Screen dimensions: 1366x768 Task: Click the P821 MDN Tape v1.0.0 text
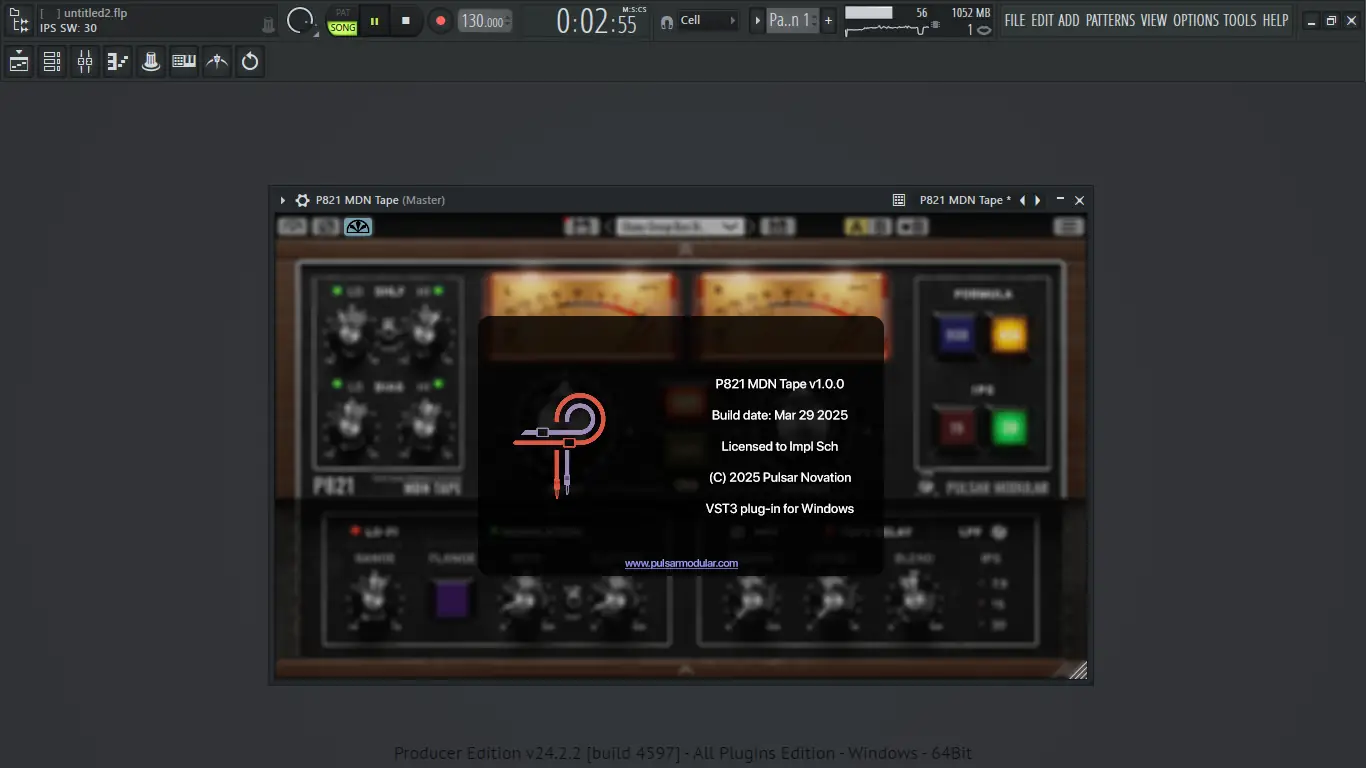coord(780,384)
